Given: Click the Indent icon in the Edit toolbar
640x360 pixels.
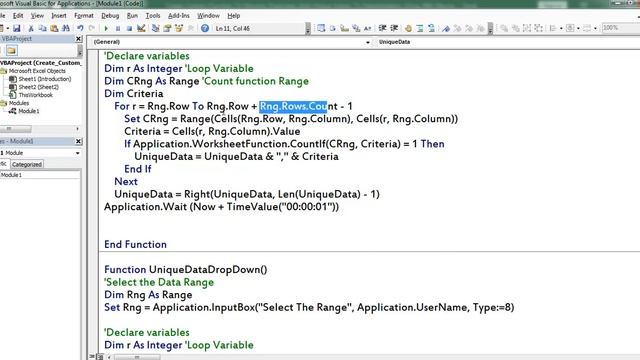Looking at the screenshot, I should [382, 28].
